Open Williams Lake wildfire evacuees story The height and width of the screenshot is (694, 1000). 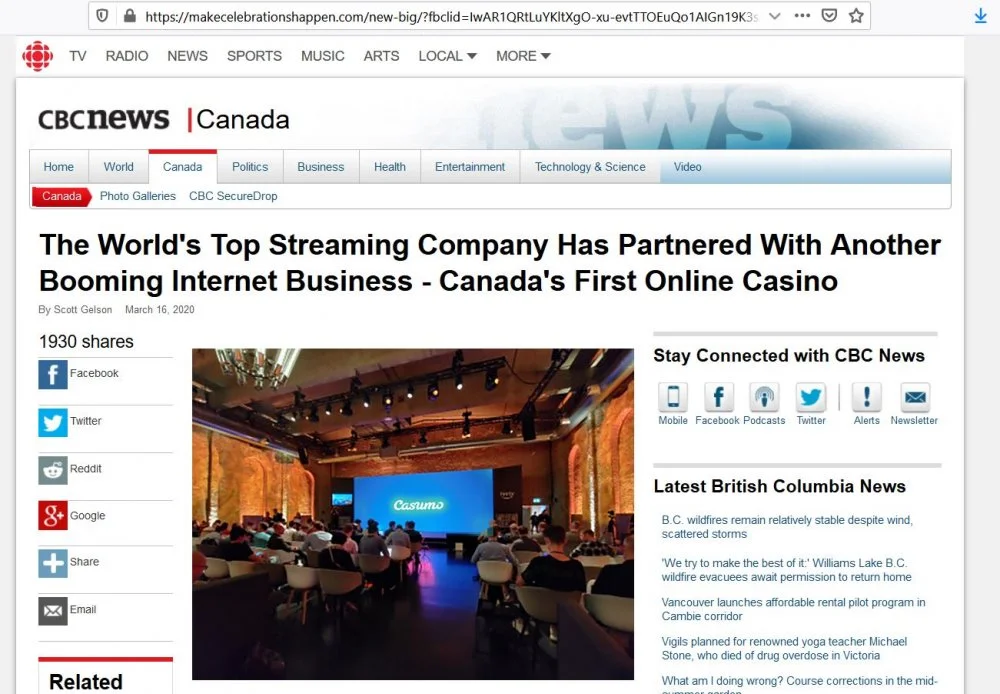coord(786,570)
